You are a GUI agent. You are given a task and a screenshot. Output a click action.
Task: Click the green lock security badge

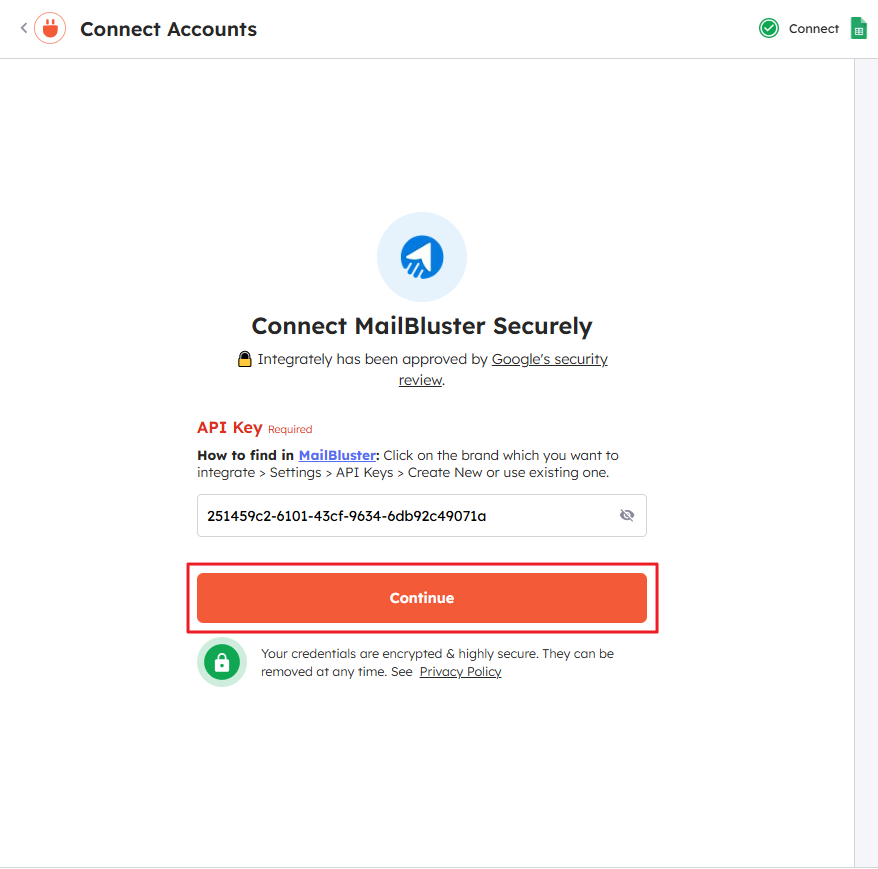[222, 662]
